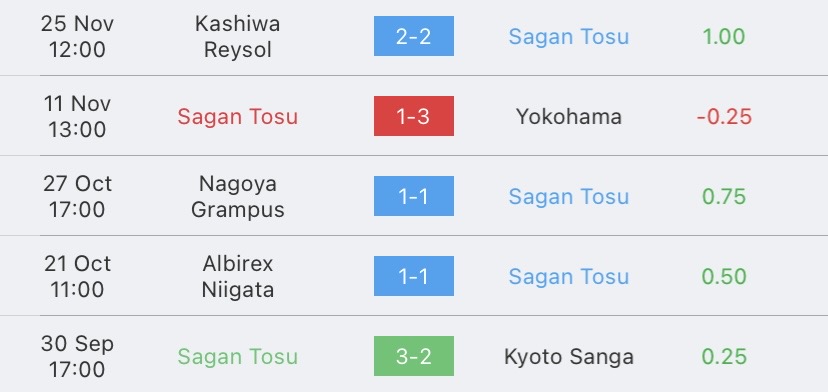Click Sagan Tosu in the 21 Oct row
This screenshot has width=828, height=392.
point(569,276)
